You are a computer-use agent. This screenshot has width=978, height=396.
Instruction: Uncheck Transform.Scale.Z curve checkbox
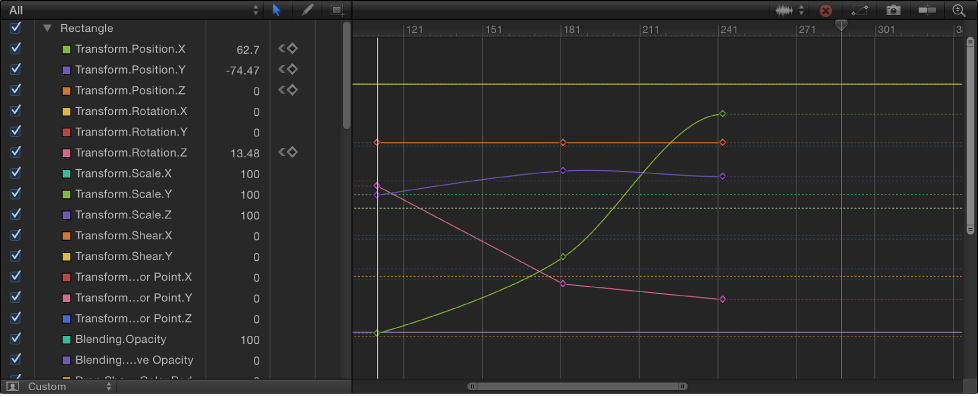click(16, 214)
